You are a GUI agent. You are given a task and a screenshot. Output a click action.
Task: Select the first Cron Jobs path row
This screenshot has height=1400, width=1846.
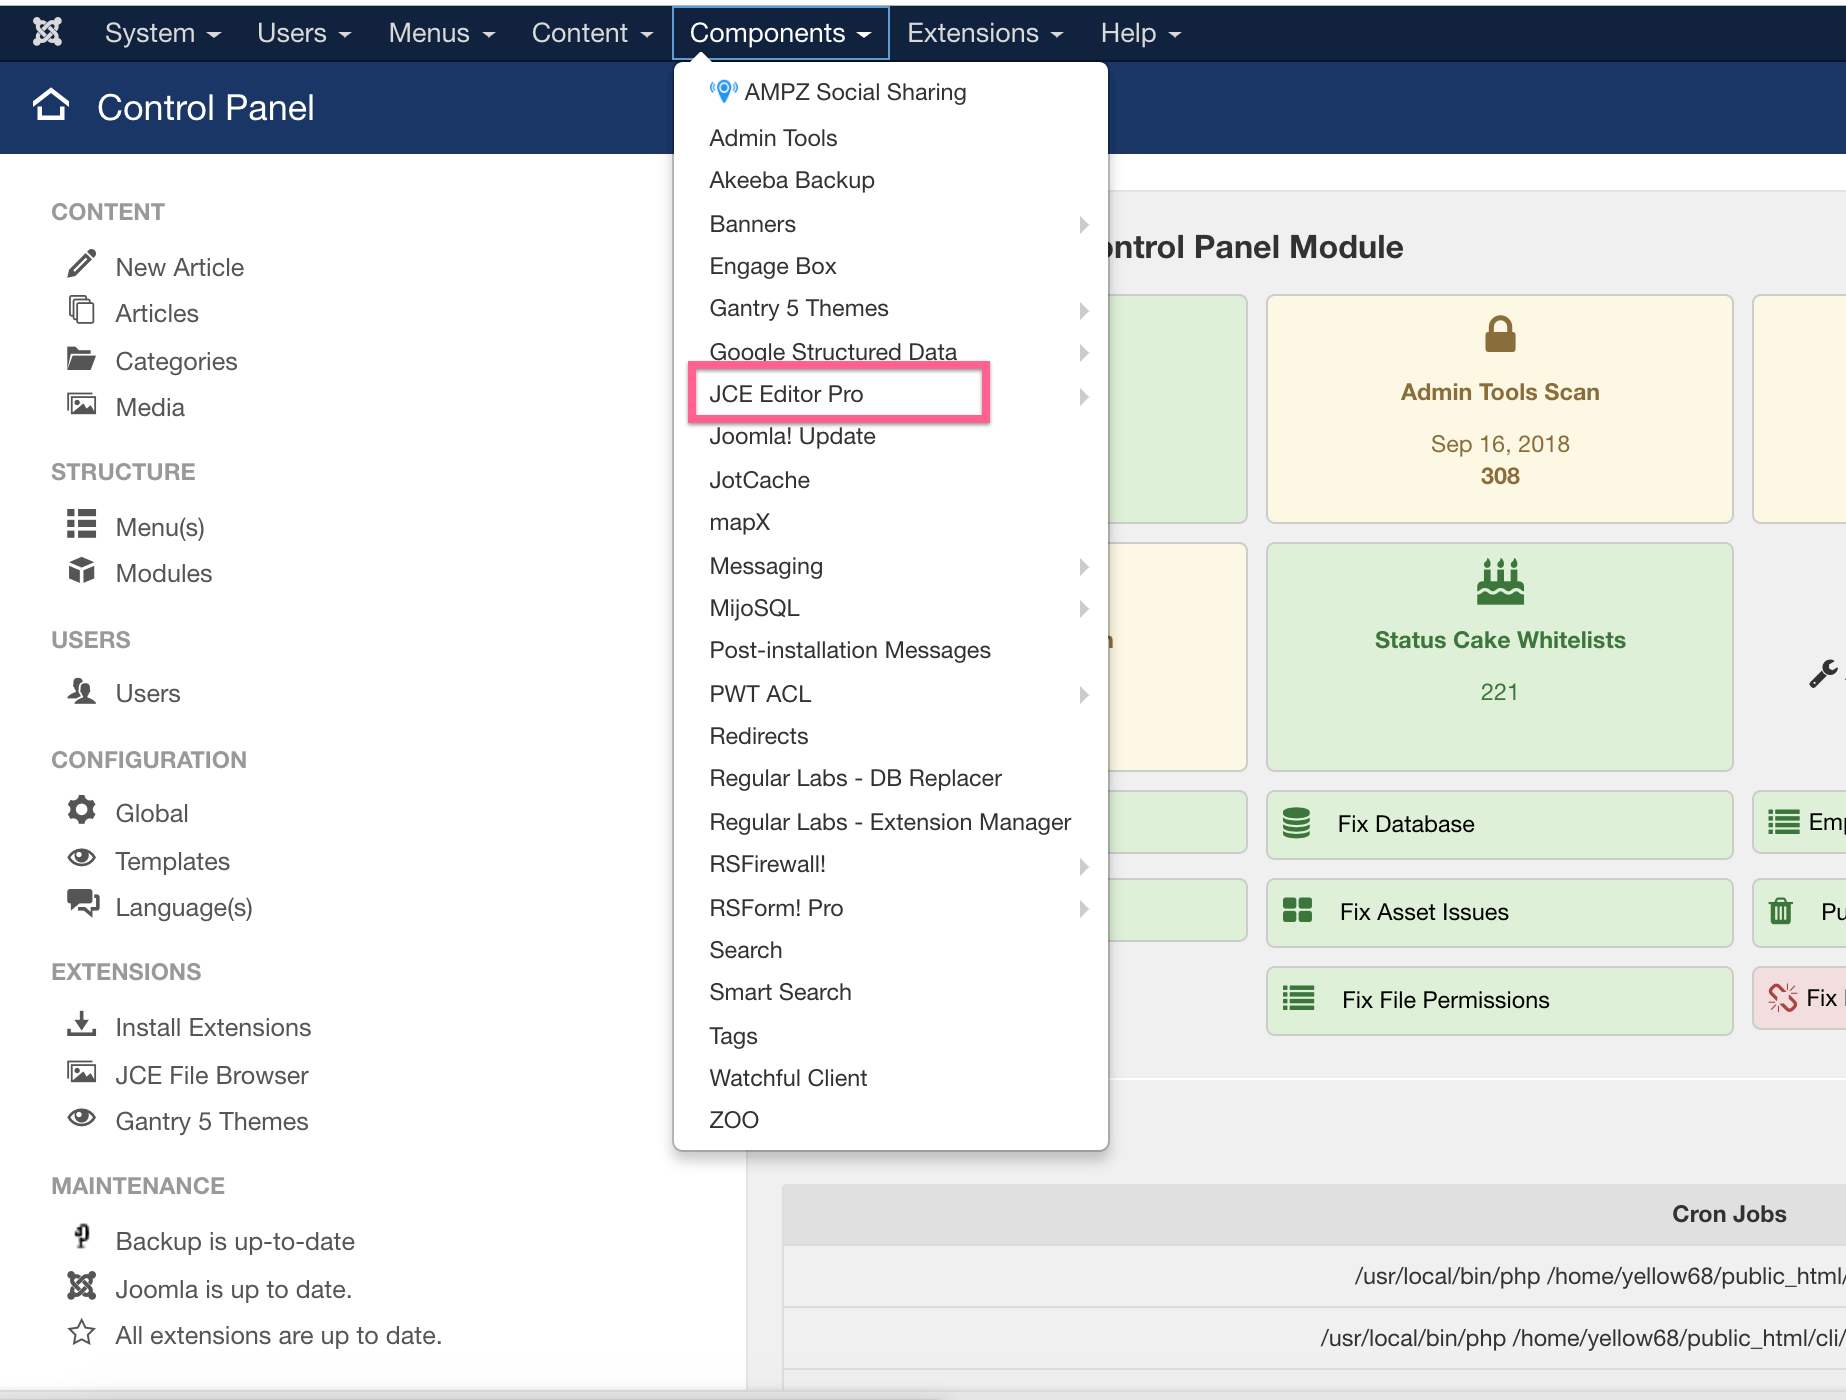pos(1314,1276)
